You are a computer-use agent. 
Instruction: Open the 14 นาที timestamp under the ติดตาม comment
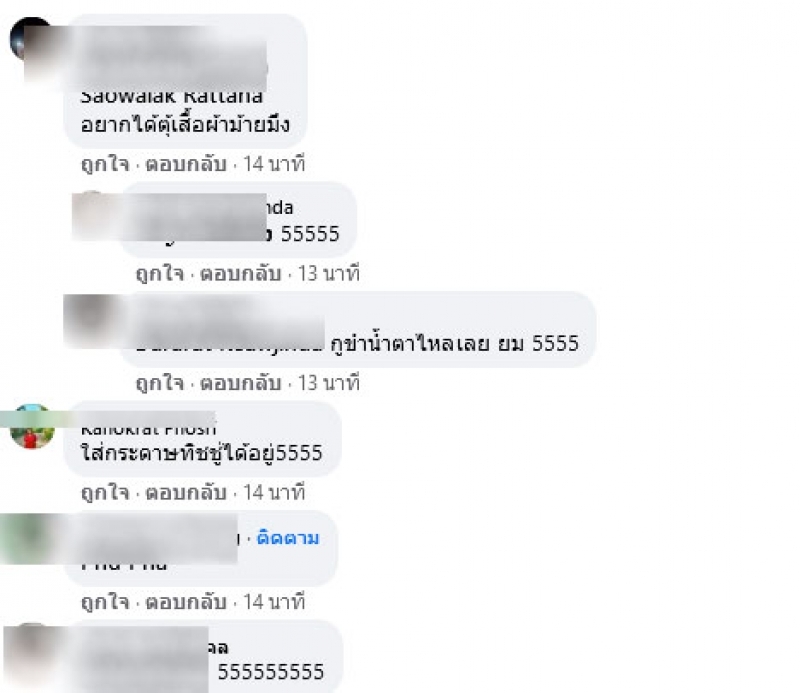274,603
